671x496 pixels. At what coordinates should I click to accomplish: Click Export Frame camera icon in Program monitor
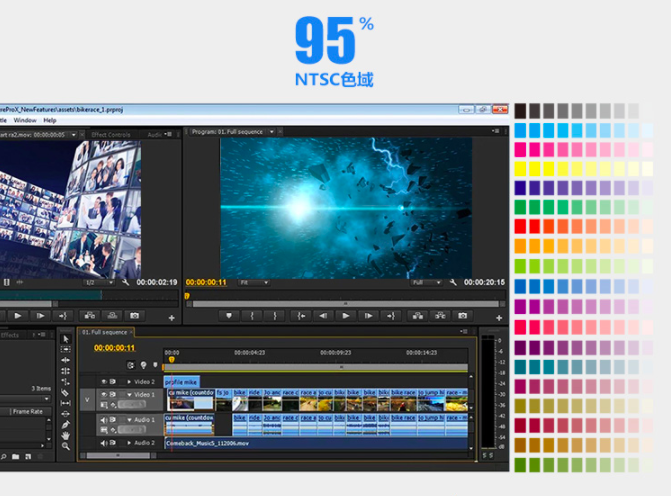tap(462, 315)
